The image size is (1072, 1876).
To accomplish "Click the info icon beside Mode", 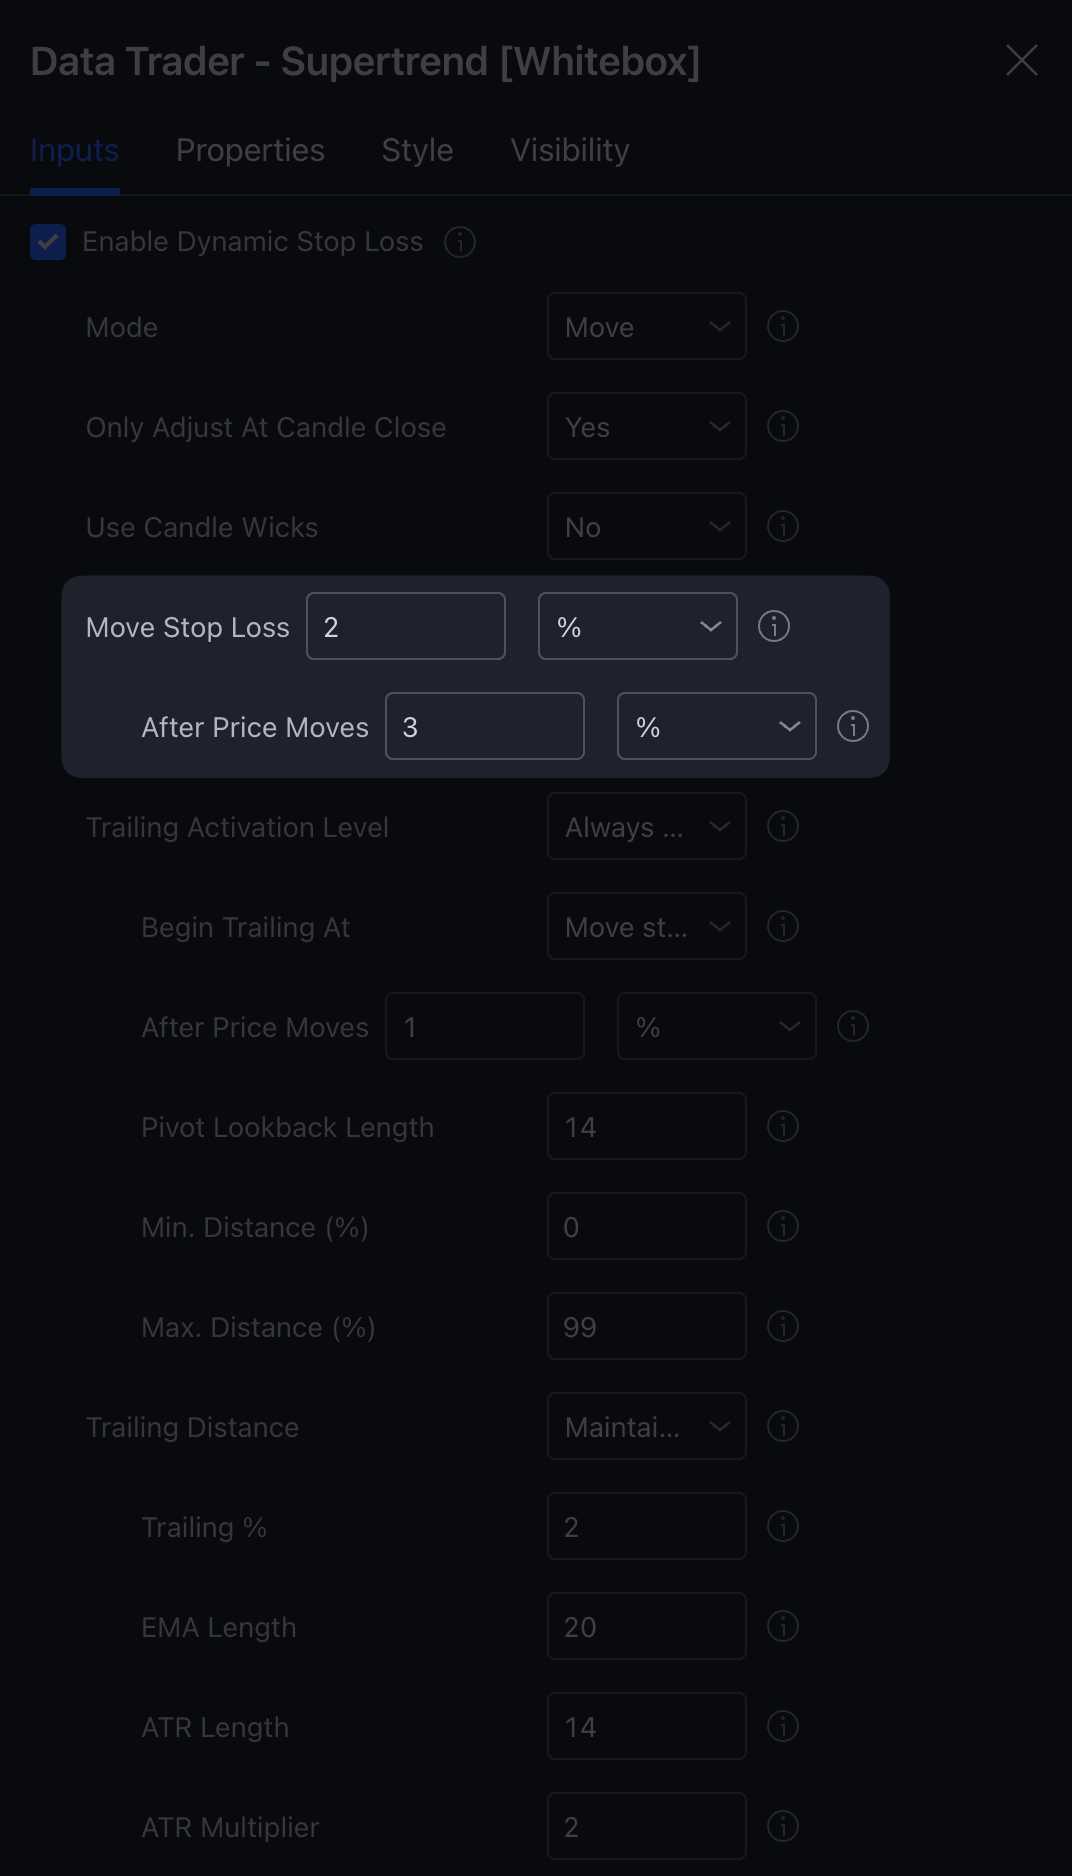I will pos(783,326).
